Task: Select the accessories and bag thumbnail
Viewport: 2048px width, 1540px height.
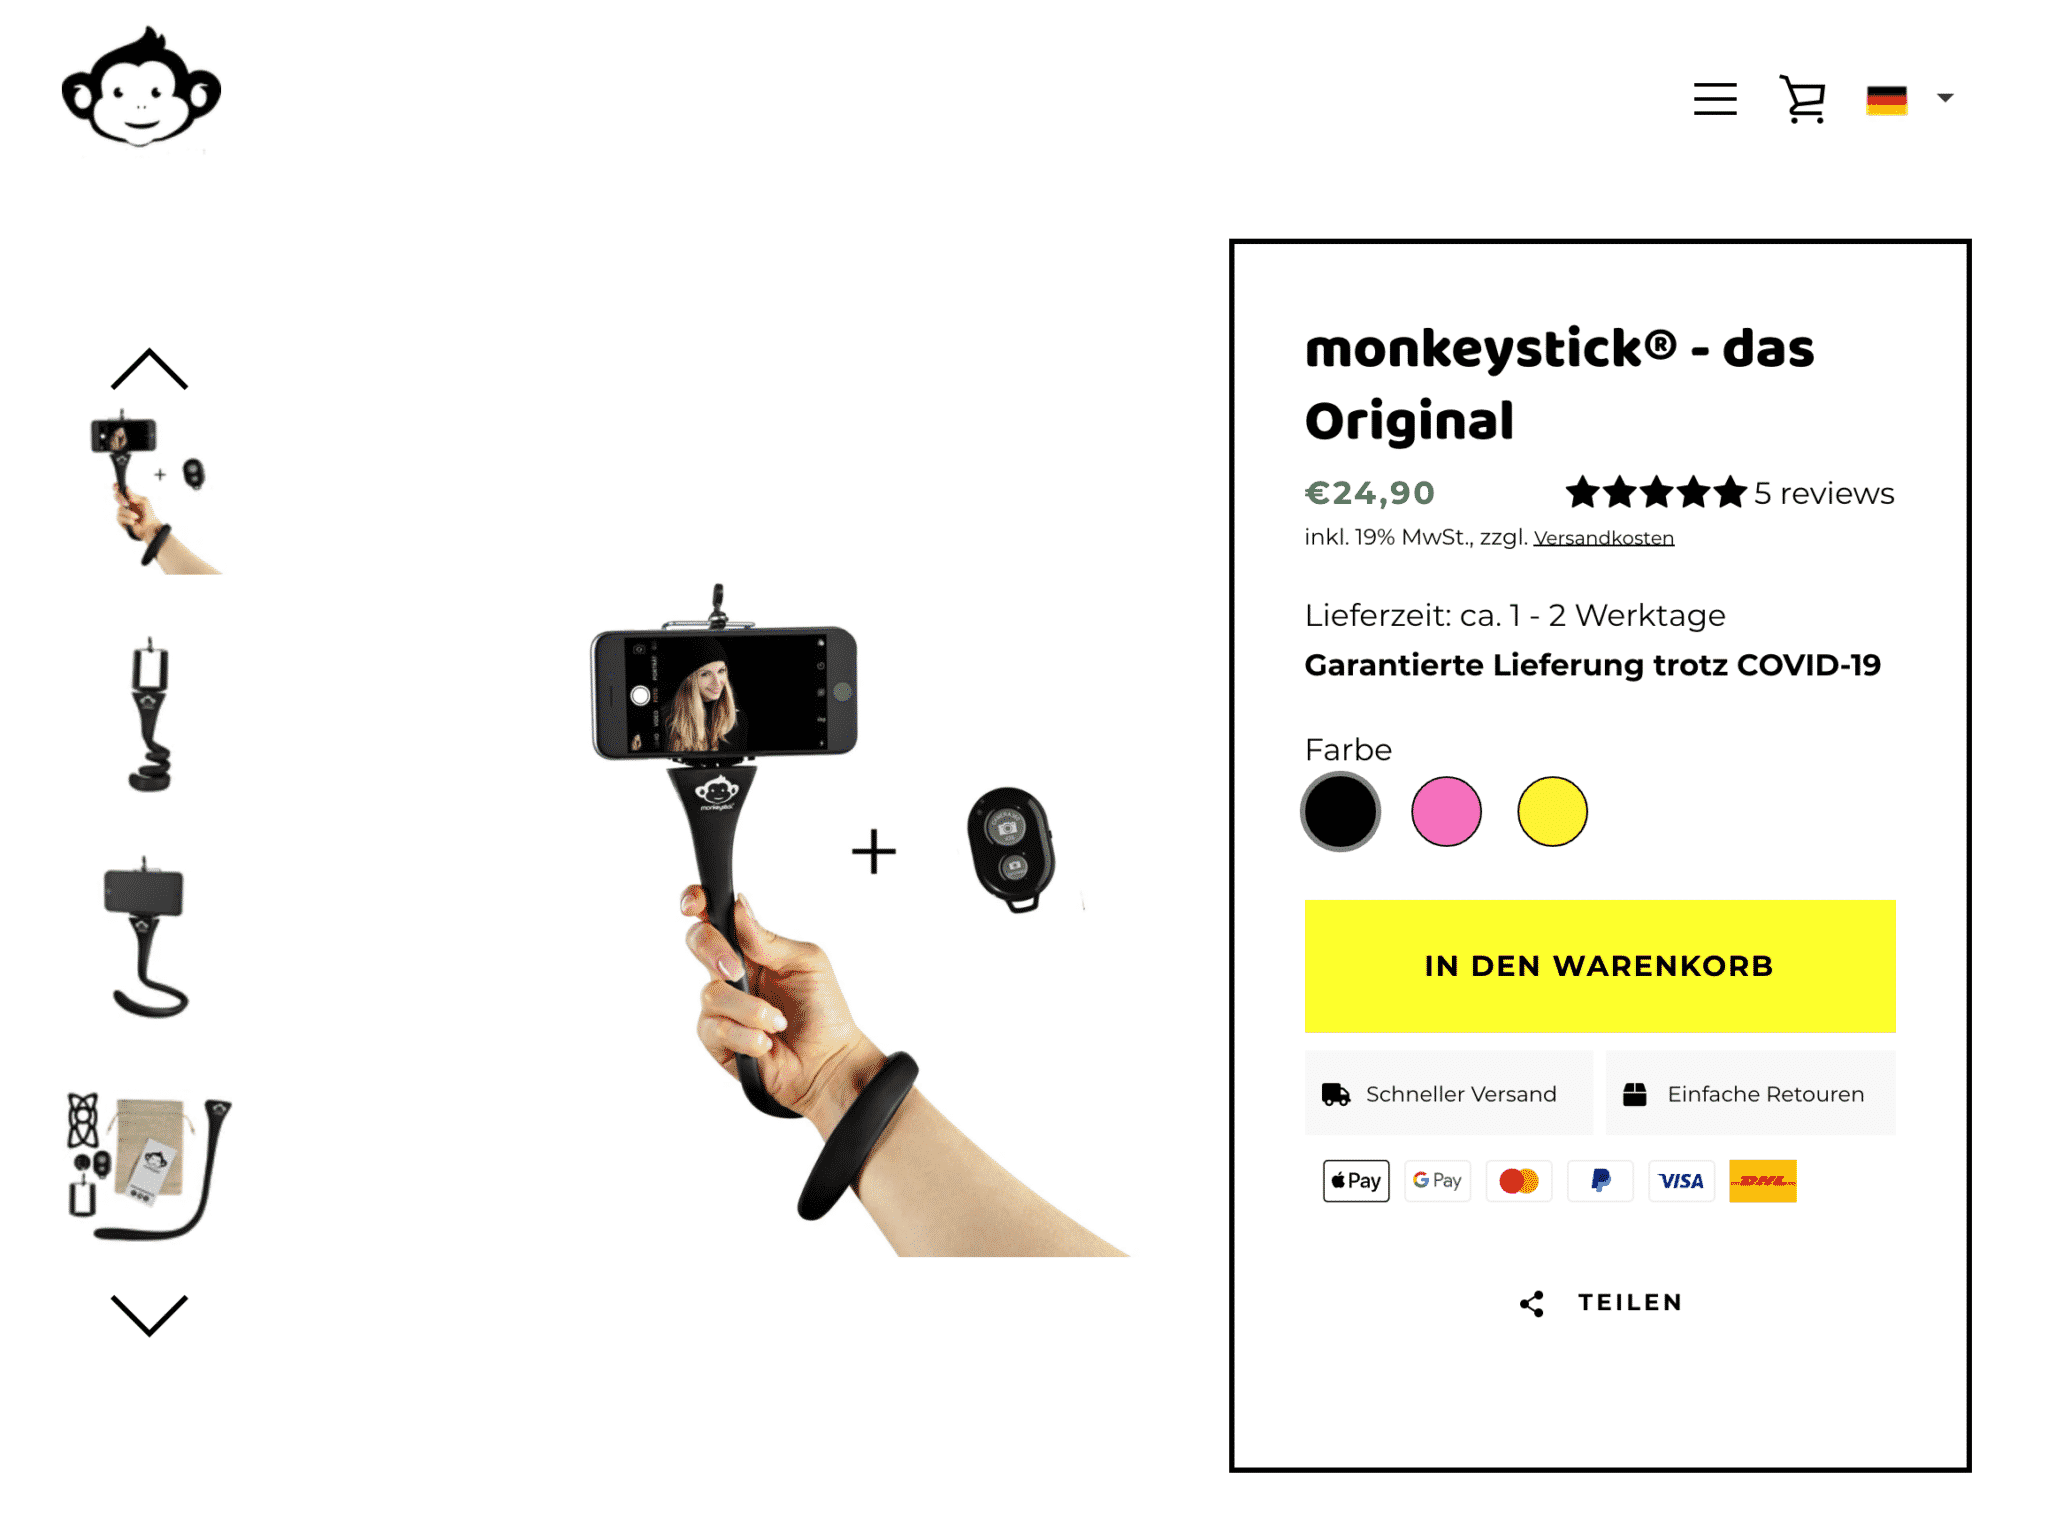Action: point(149,1167)
